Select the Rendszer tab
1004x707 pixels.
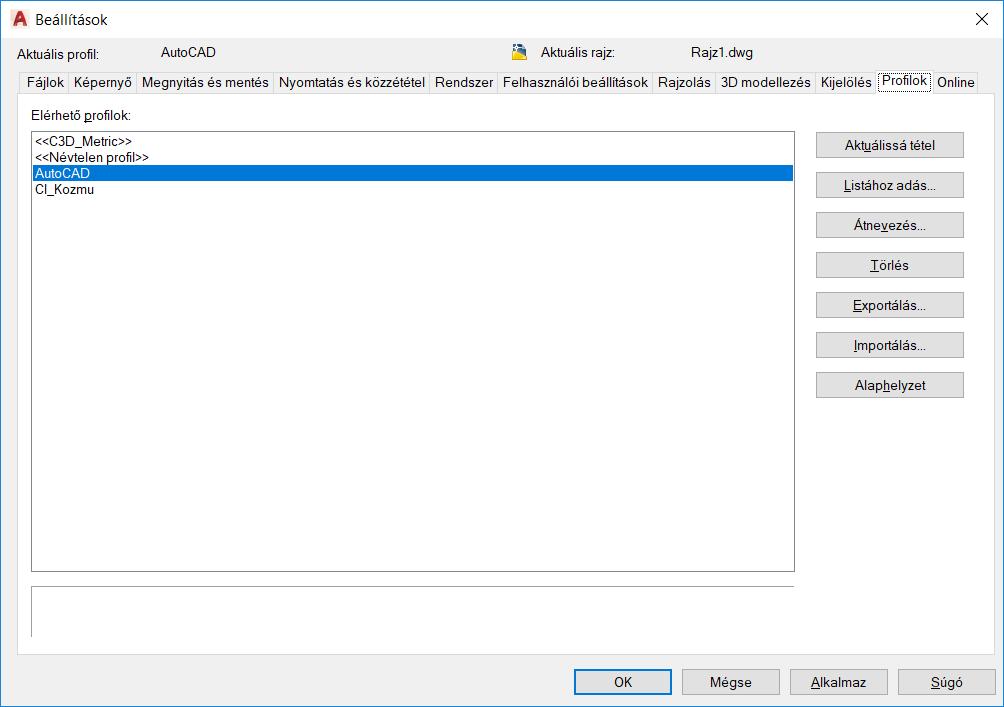tap(464, 83)
